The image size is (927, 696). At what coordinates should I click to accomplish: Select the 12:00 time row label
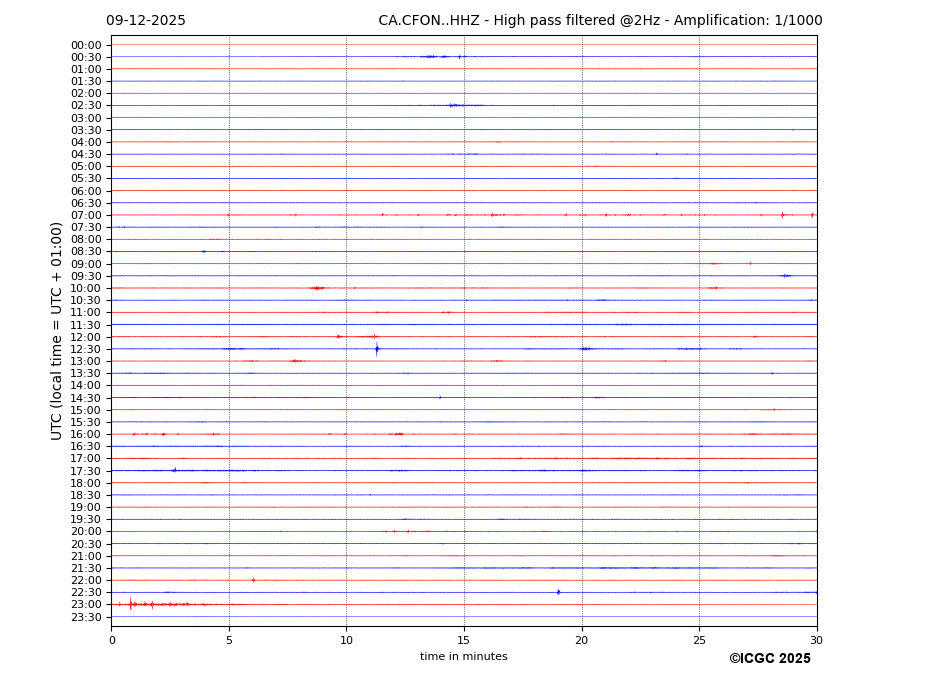86,337
